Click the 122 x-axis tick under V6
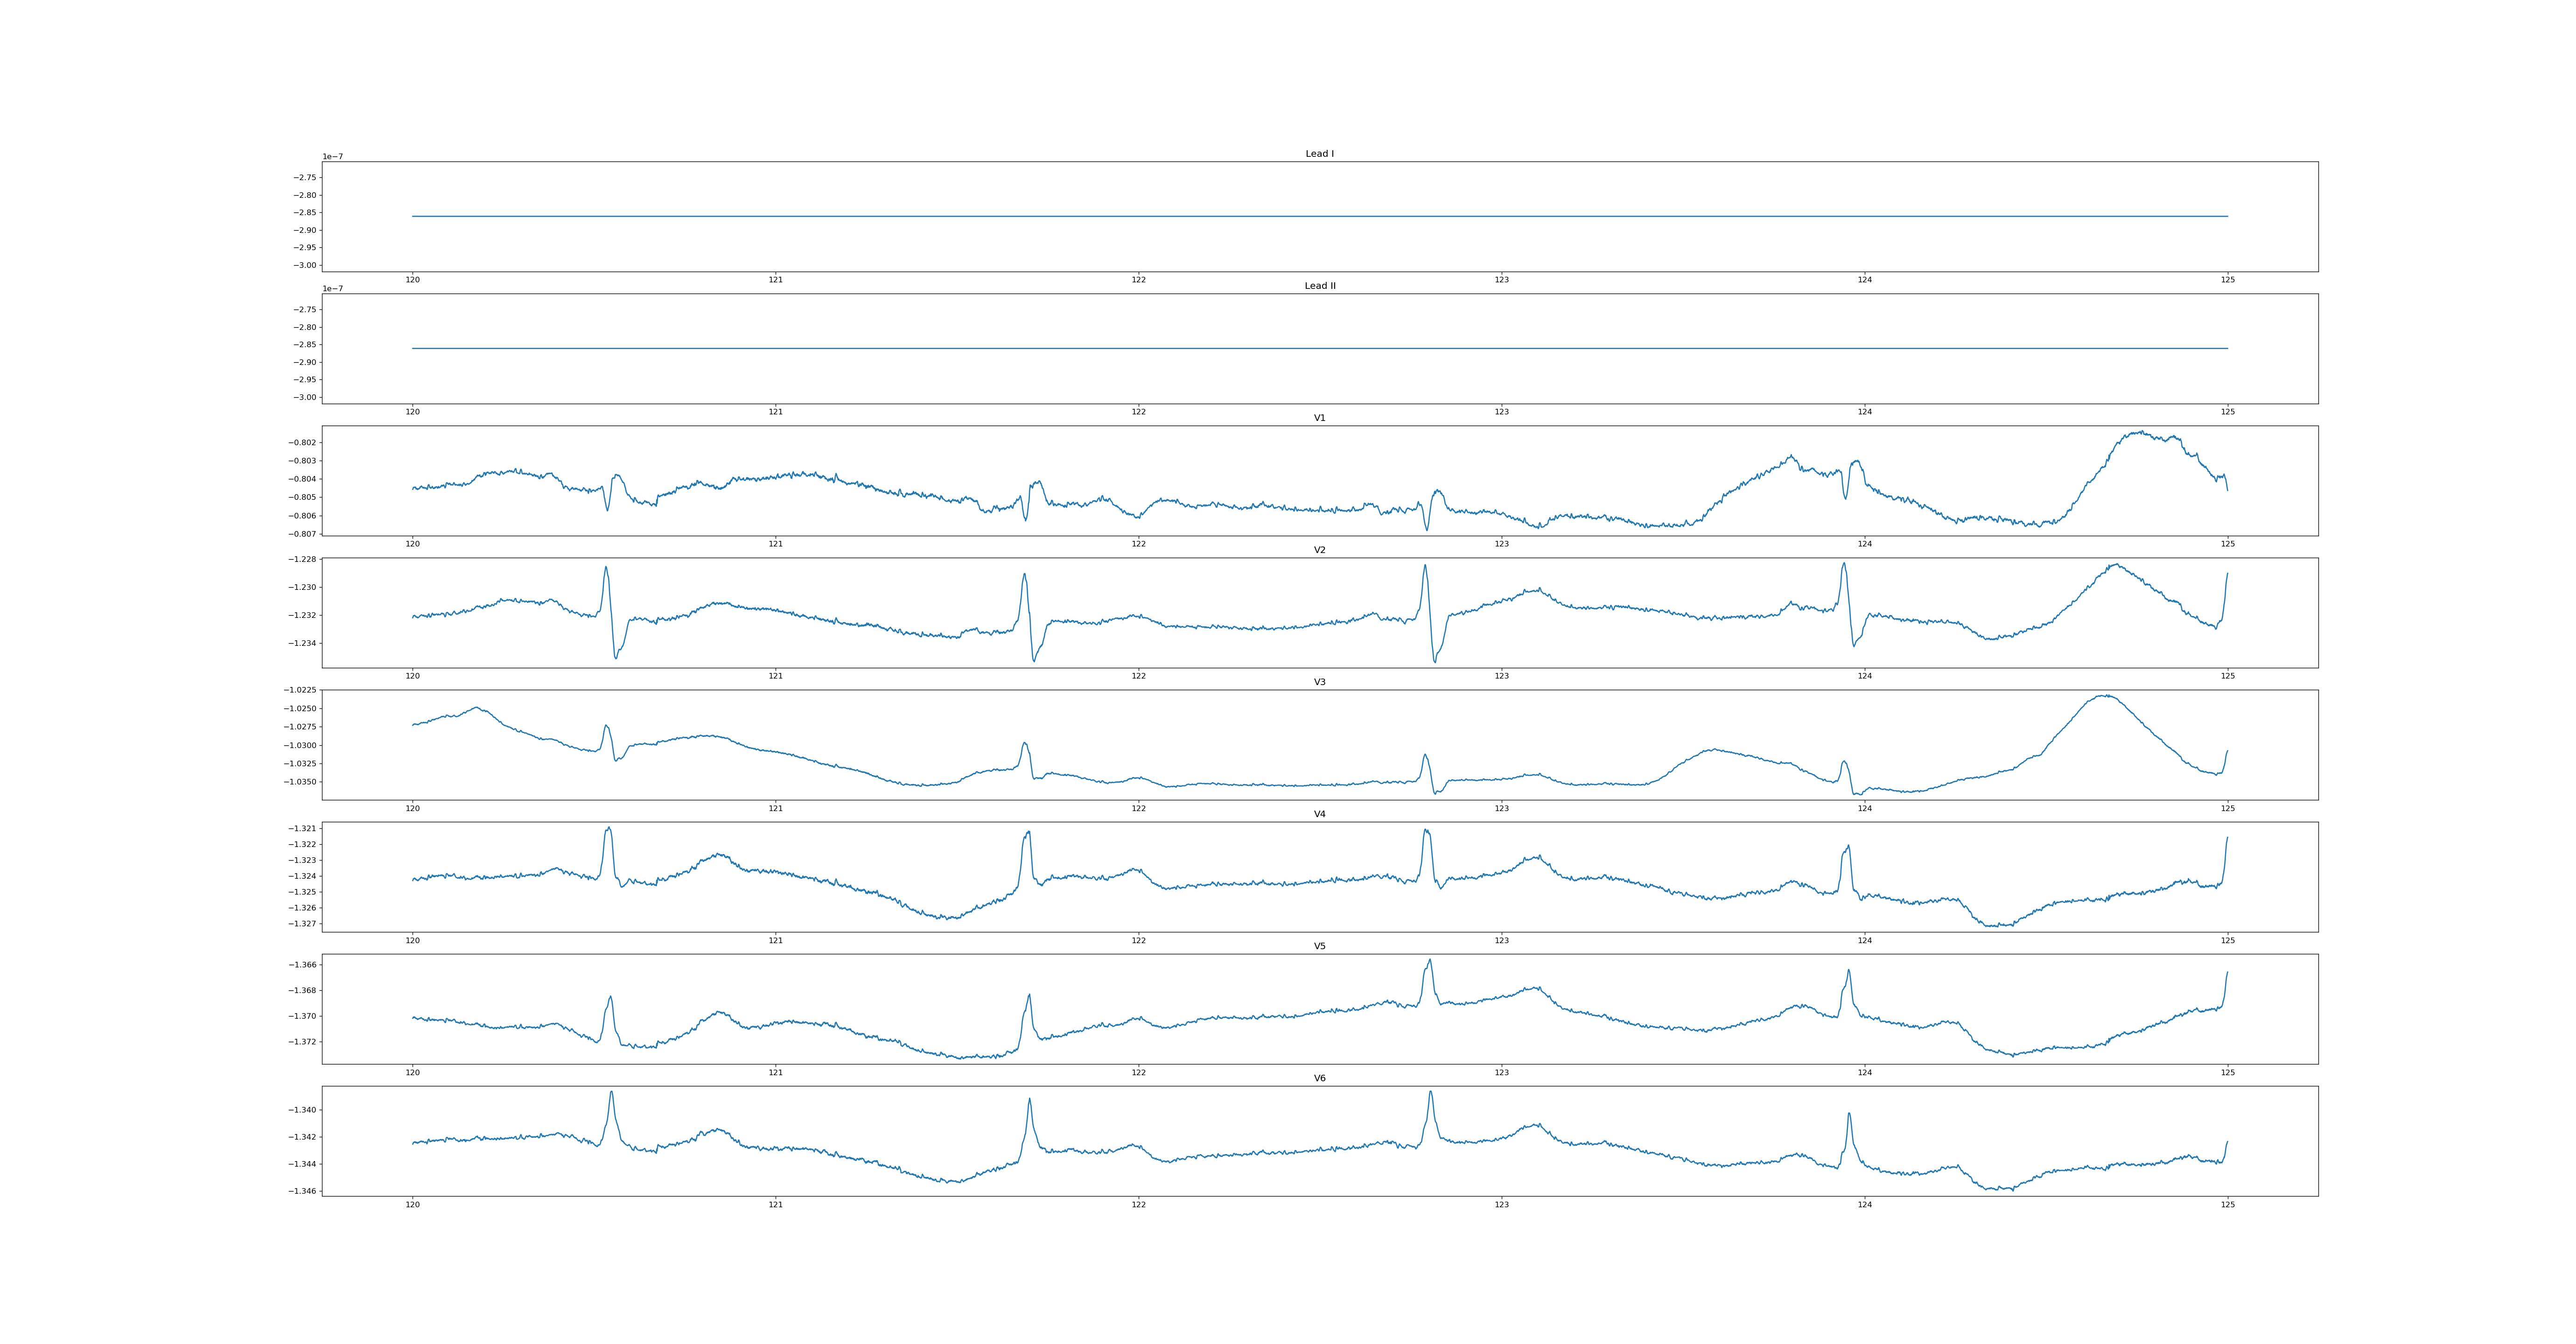2576x1344 pixels. pos(1138,1205)
